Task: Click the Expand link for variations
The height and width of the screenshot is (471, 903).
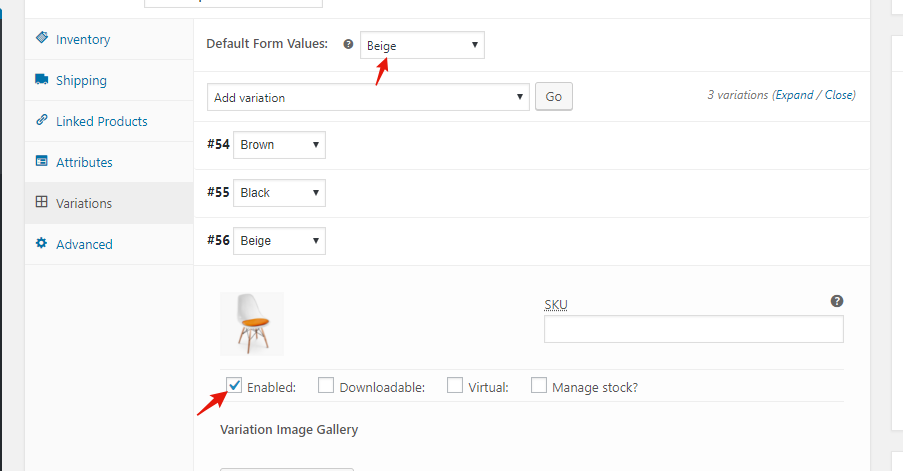Action: (795, 95)
